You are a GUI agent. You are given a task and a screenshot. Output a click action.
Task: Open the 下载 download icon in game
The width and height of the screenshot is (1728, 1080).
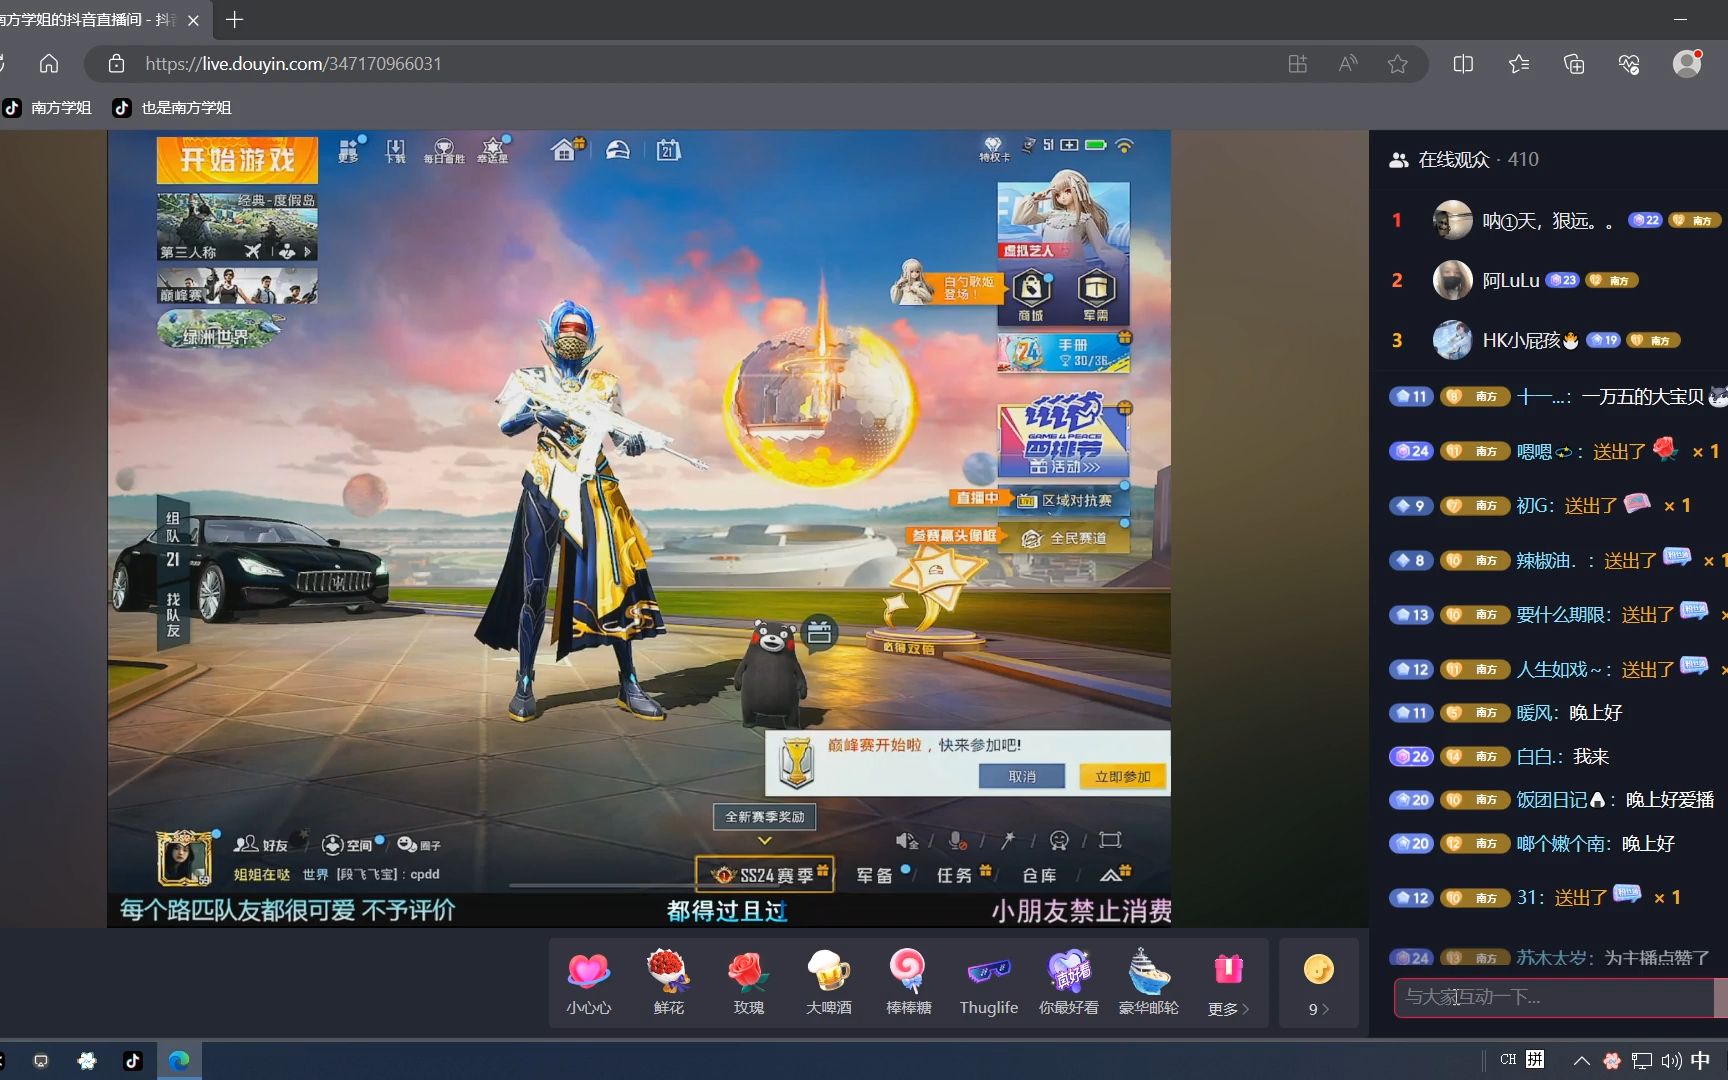pyautogui.click(x=396, y=151)
